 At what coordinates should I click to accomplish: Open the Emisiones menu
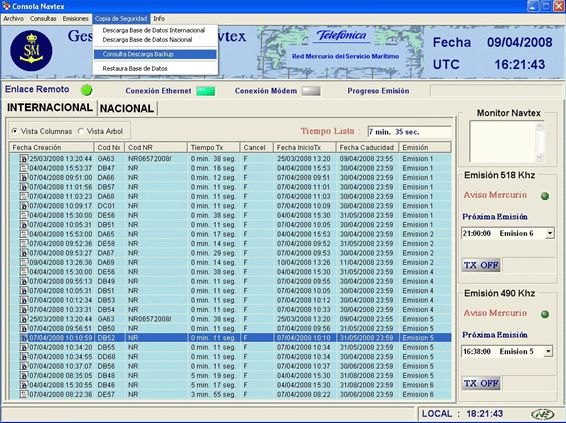tap(75, 18)
